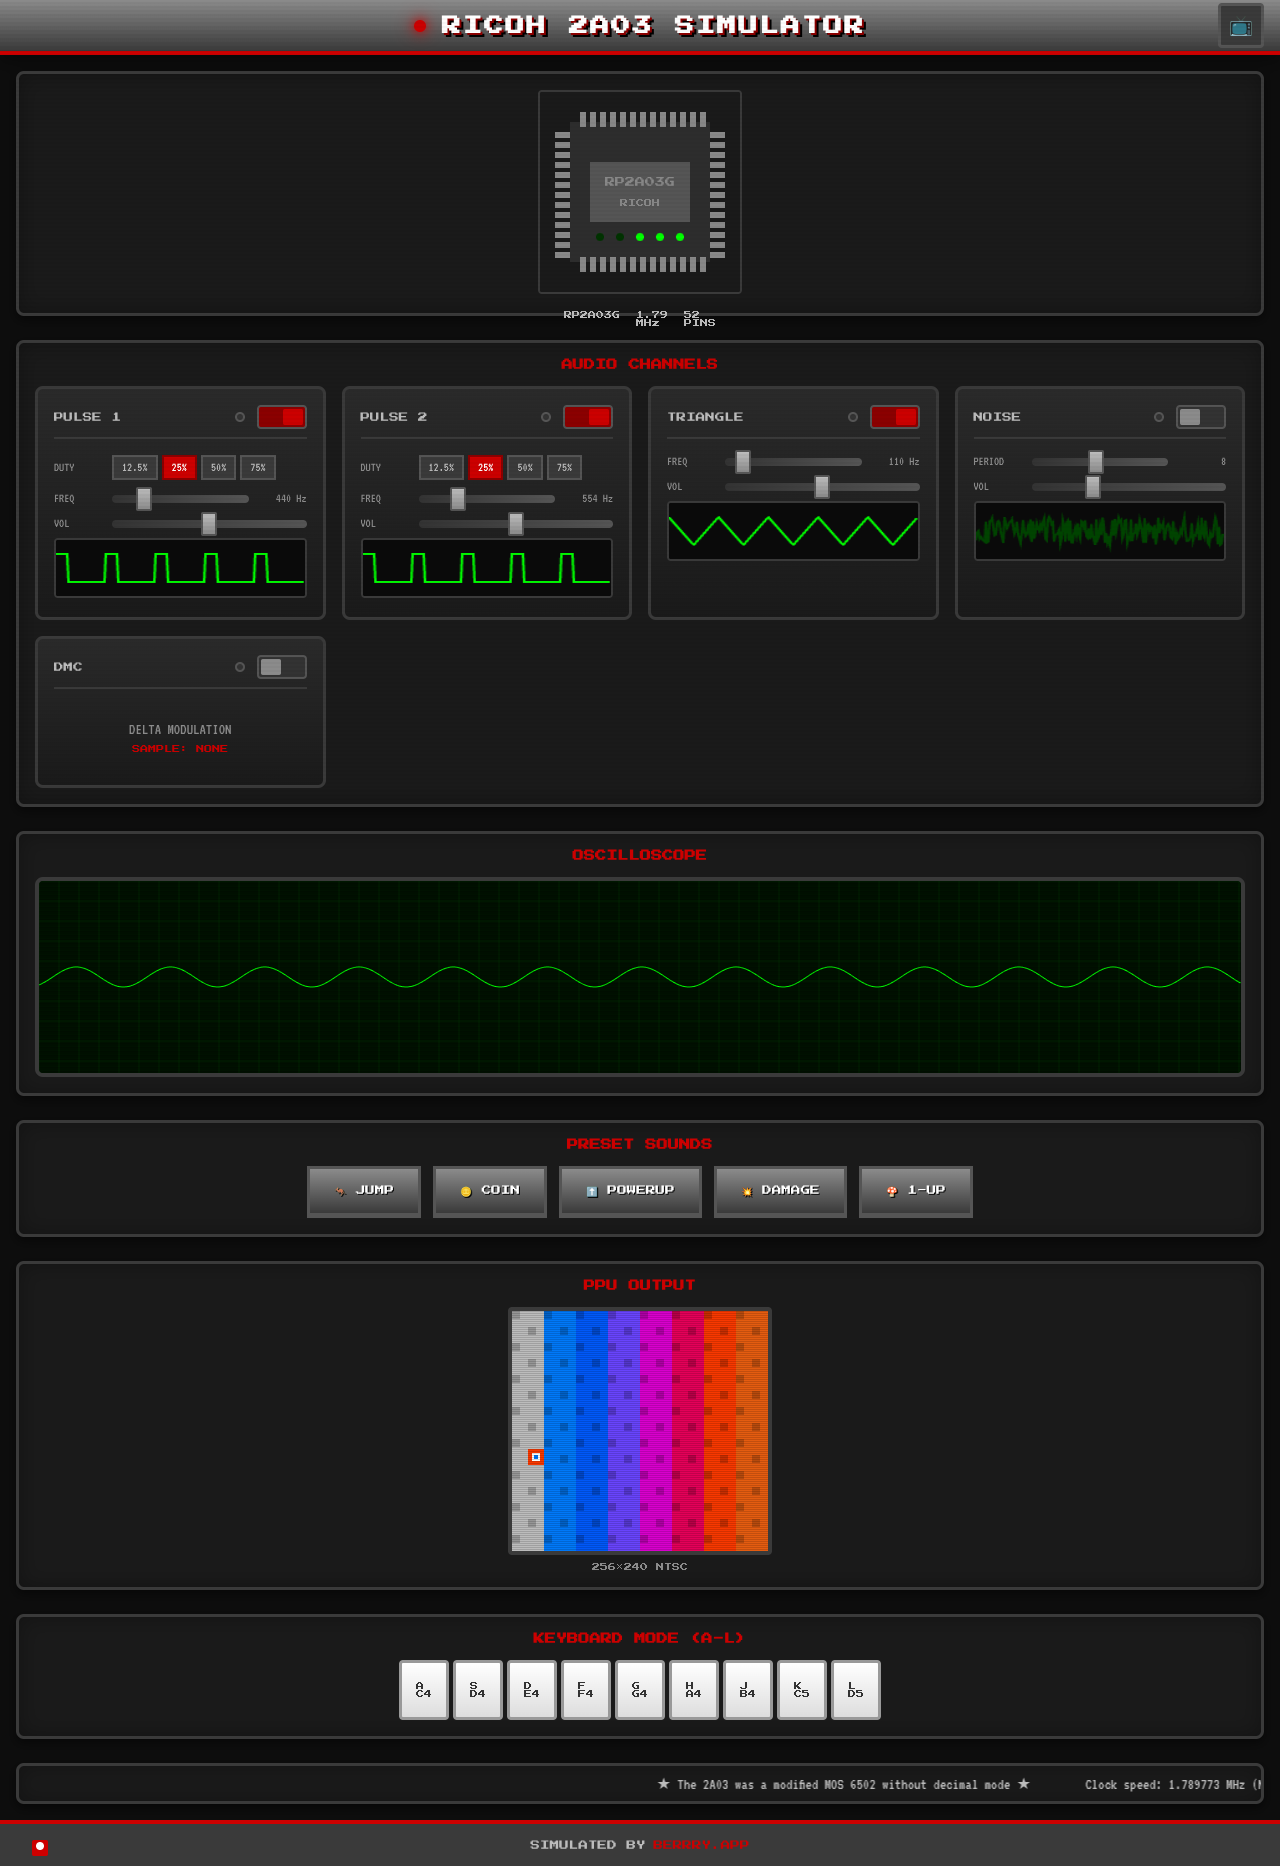This screenshot has height=1866, width=1280.
Task: Turn off the Triangle channel switch
Action: (895, 417)
